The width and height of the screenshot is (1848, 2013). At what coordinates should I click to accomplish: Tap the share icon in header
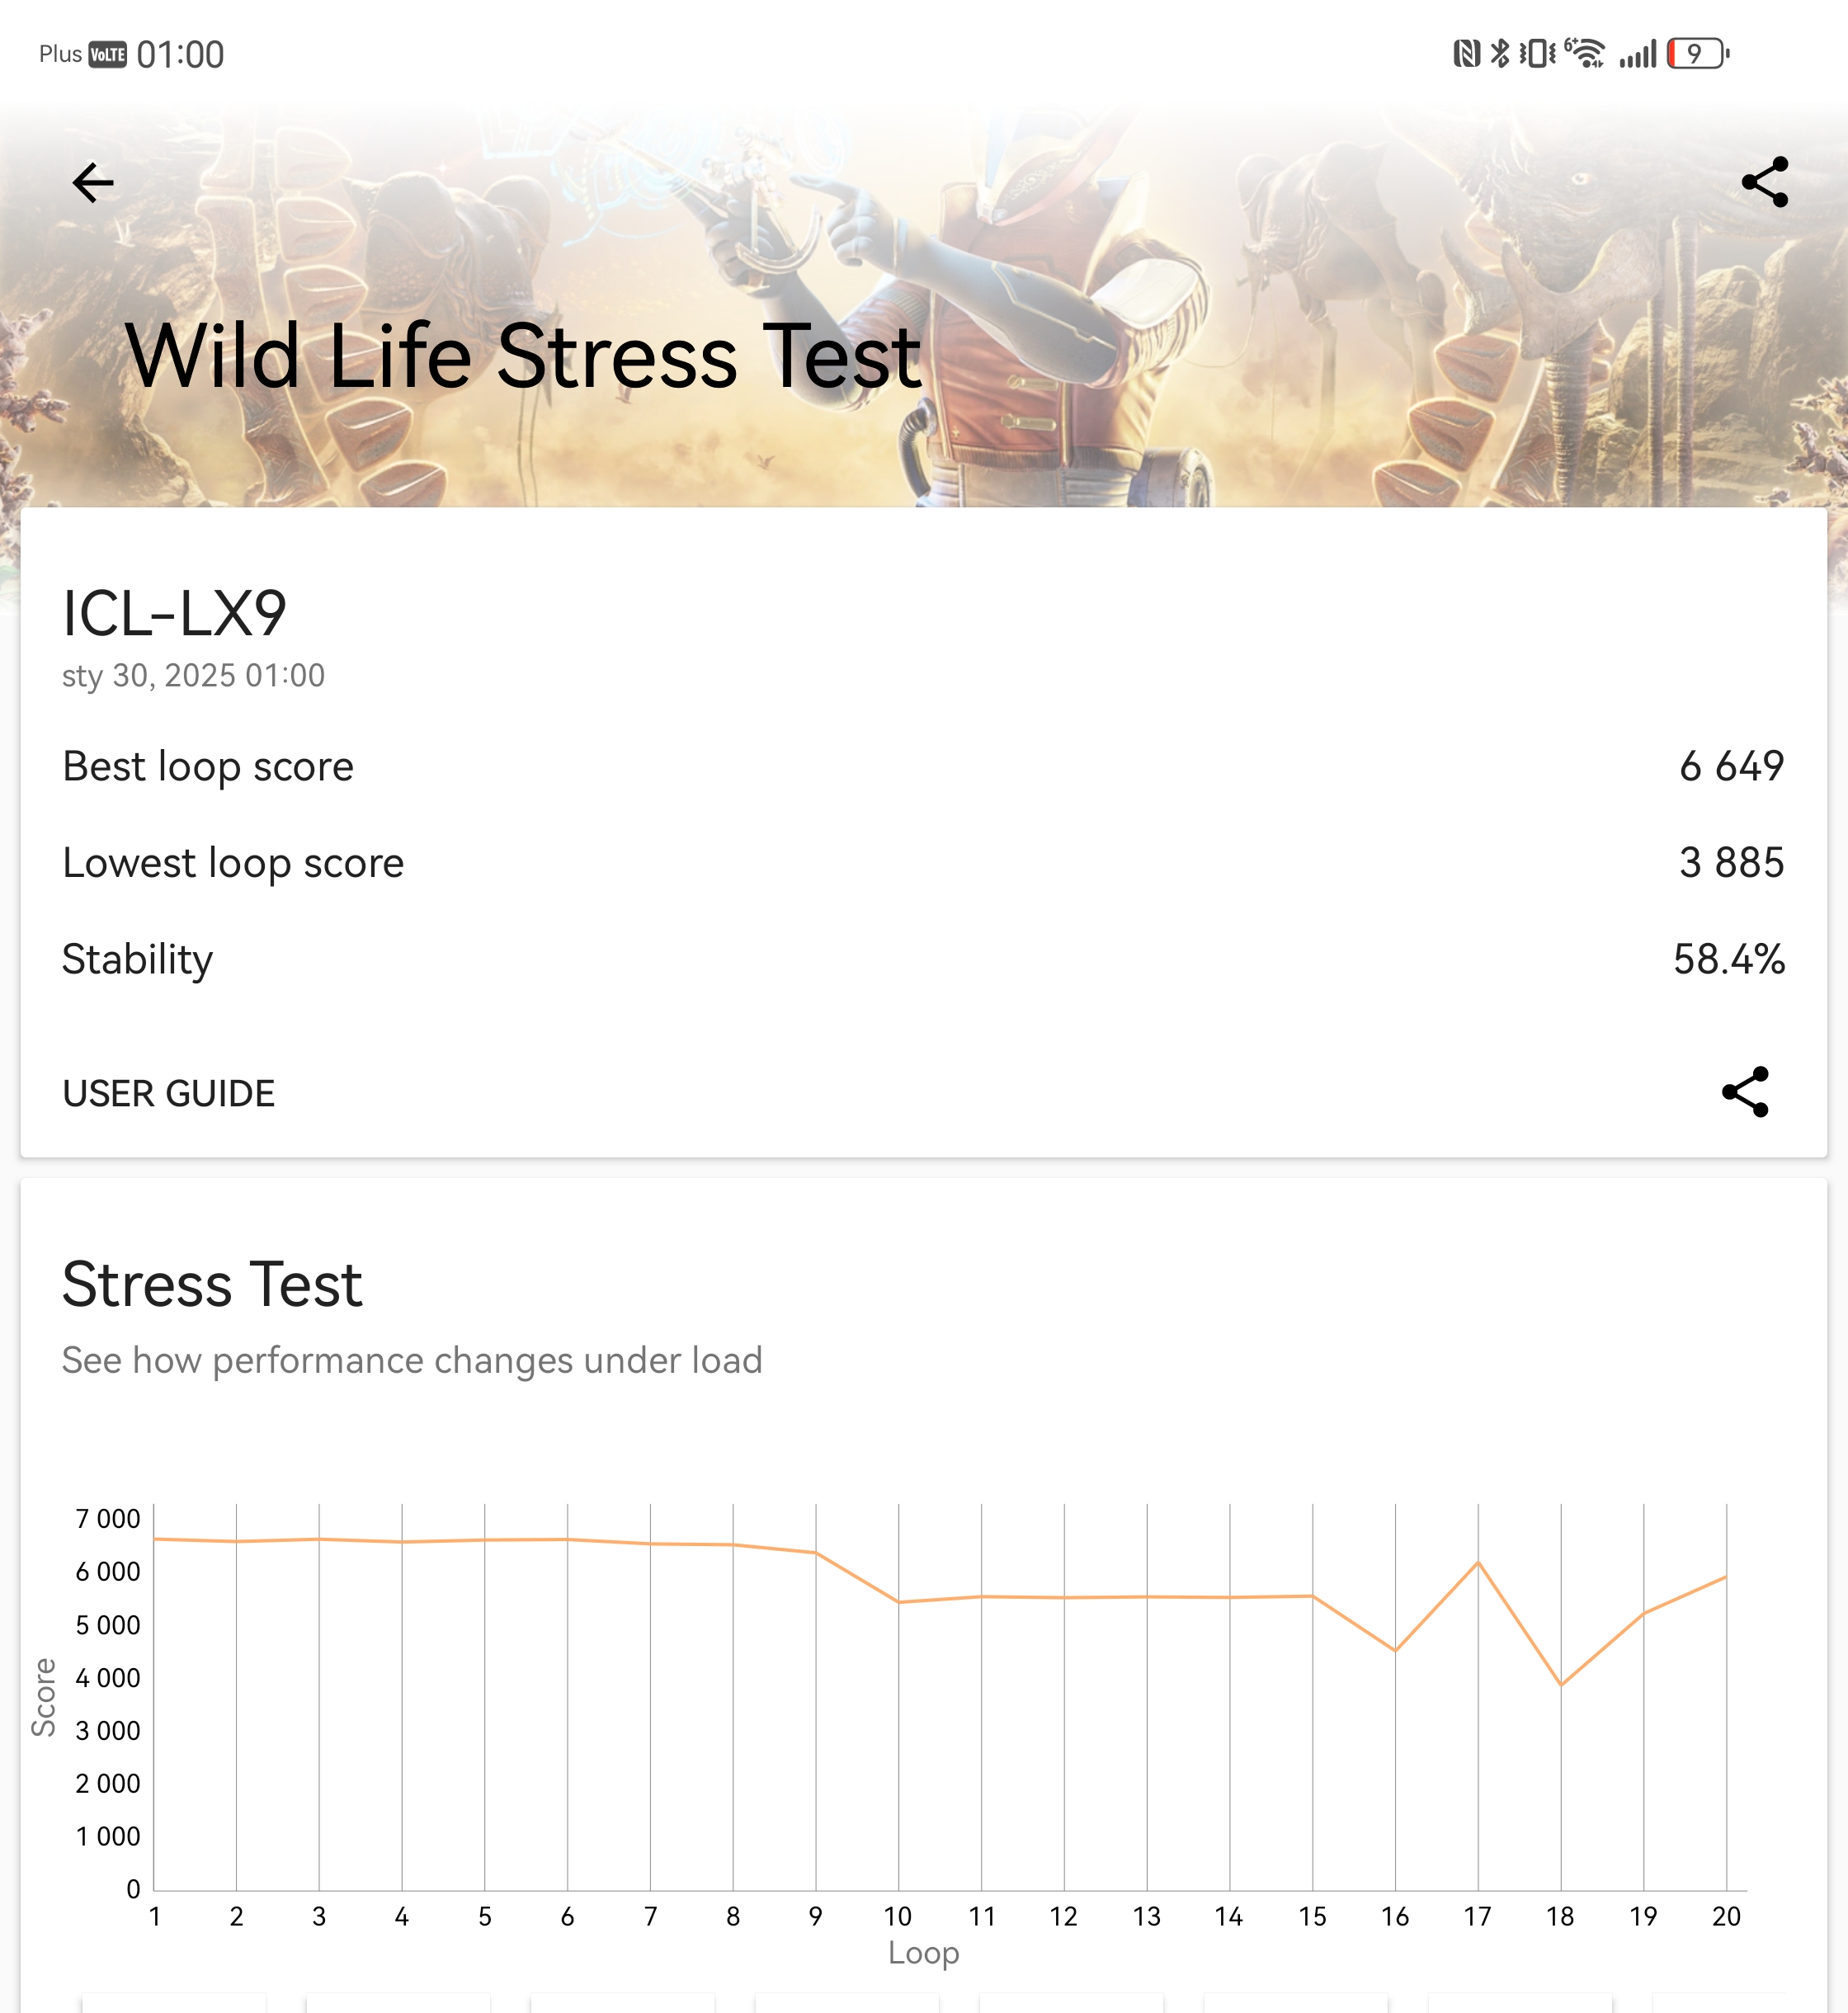point(1764,182)
